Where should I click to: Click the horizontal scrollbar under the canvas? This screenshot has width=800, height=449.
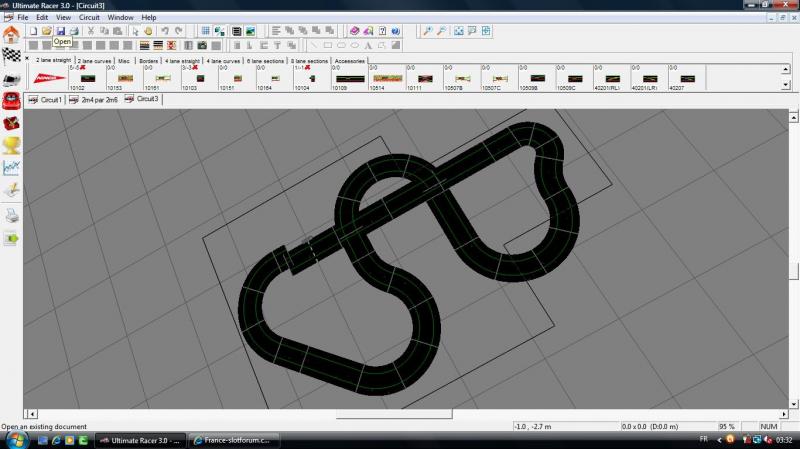click(400, 414)
